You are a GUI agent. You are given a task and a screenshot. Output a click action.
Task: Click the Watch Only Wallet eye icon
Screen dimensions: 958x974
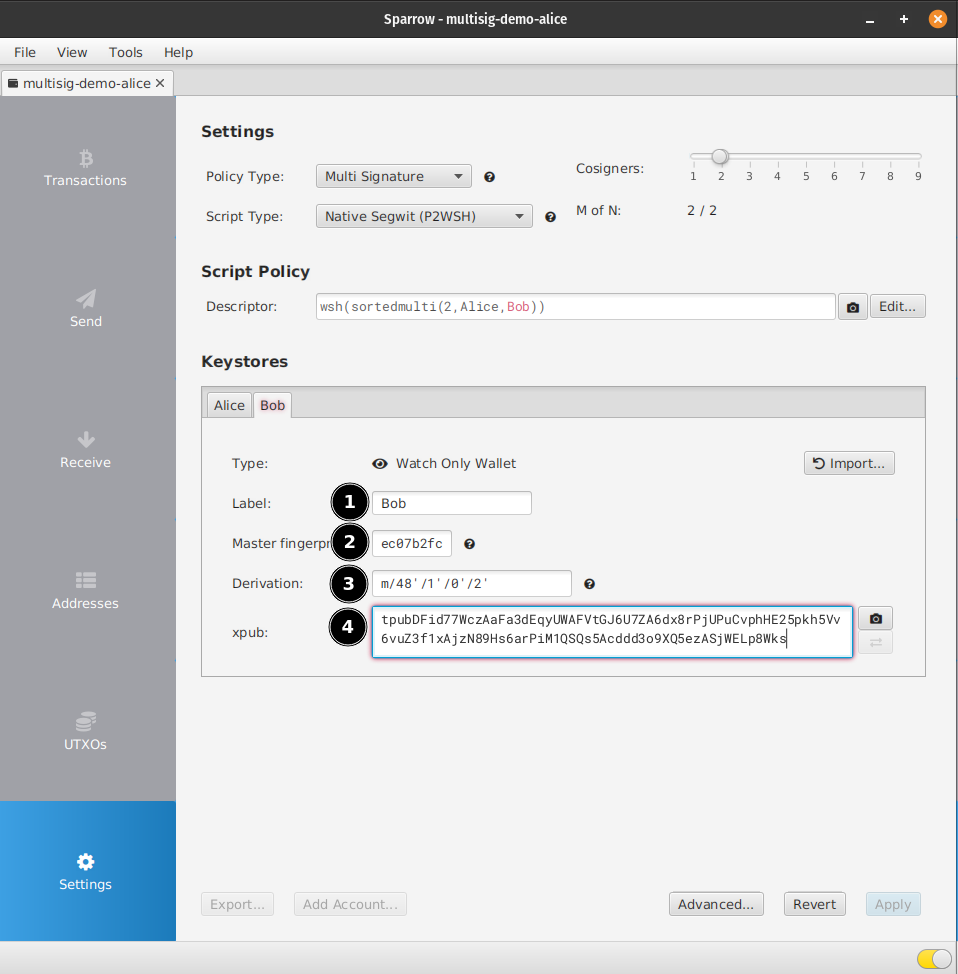[380, 464]
